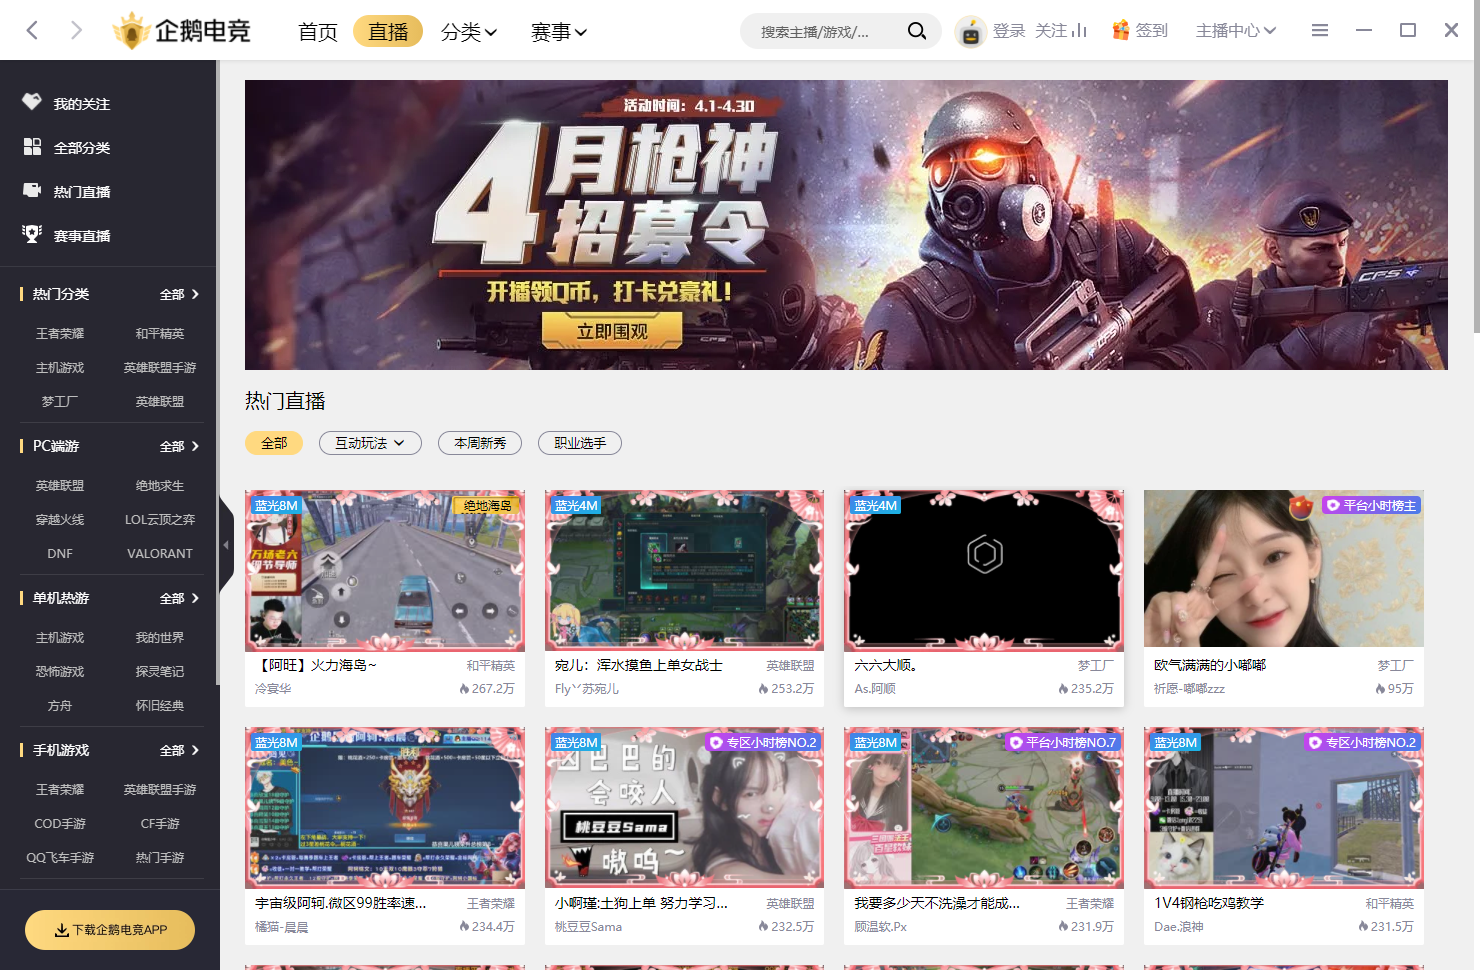Open the hamburger menu icon
This screenshot has width=1480, height=970.
(1320, 31)
